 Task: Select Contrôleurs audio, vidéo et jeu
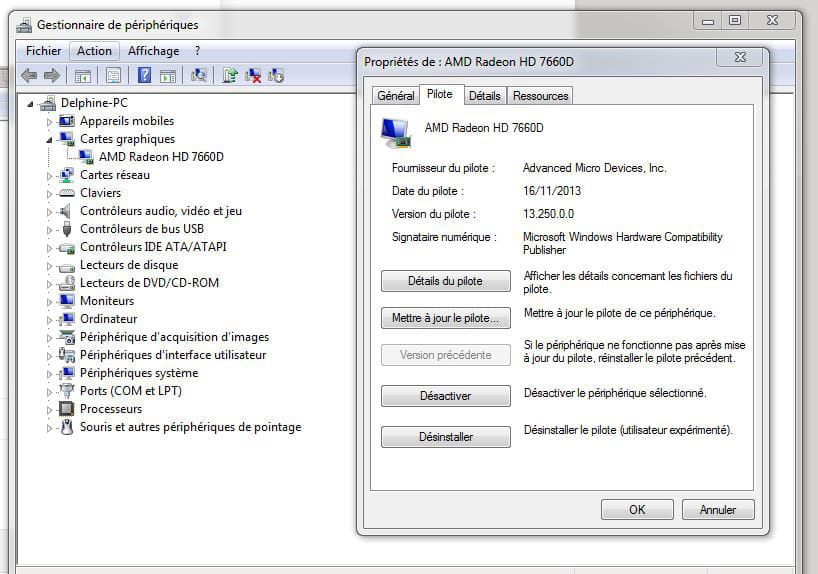point(161,211)
